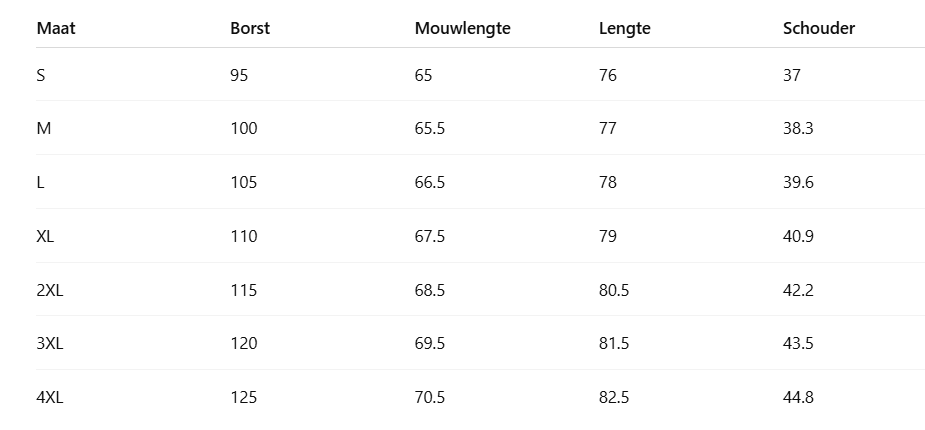
Task: Select the S size cell
Action: (x=41, y=75)
